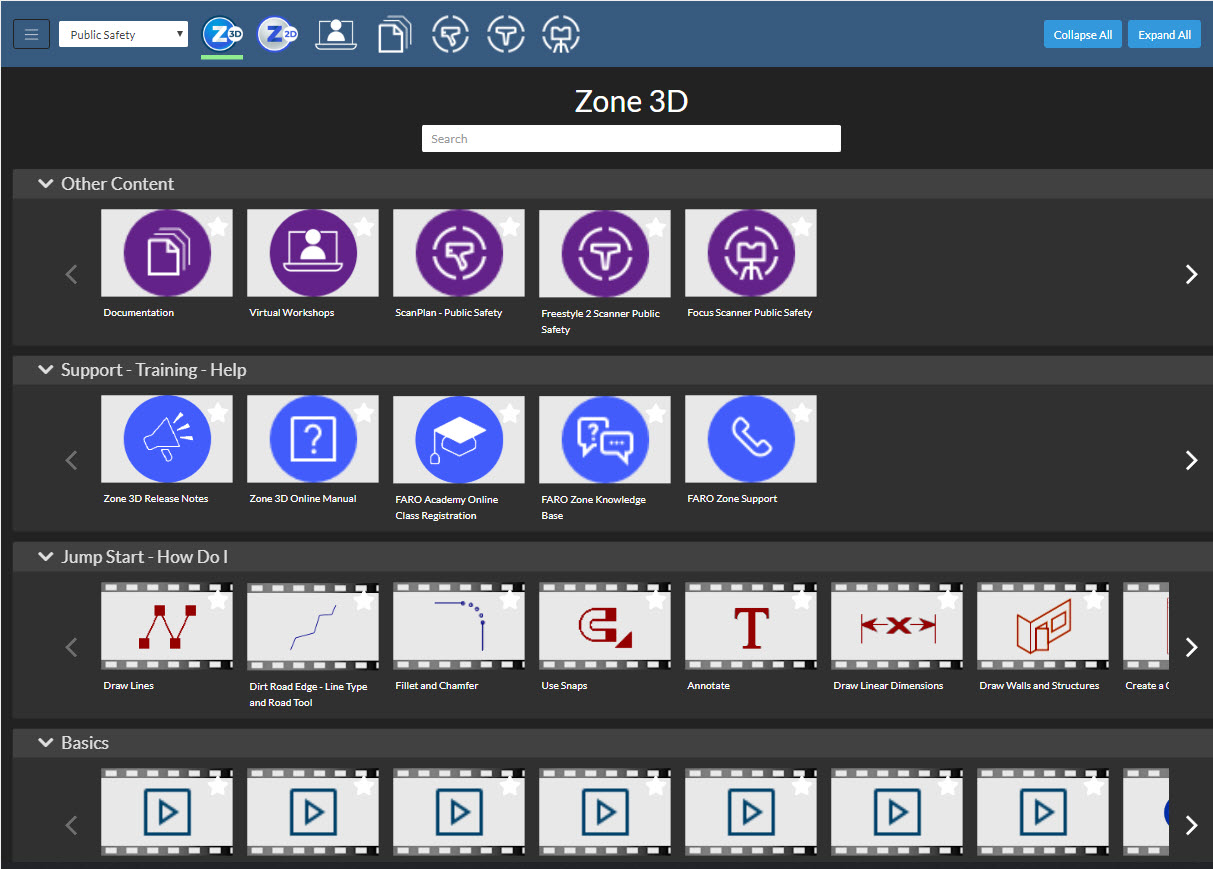Collapse the Support - Training - Help section
The height and width of the screenshot is (869, 1213).
tap(45, 370)
